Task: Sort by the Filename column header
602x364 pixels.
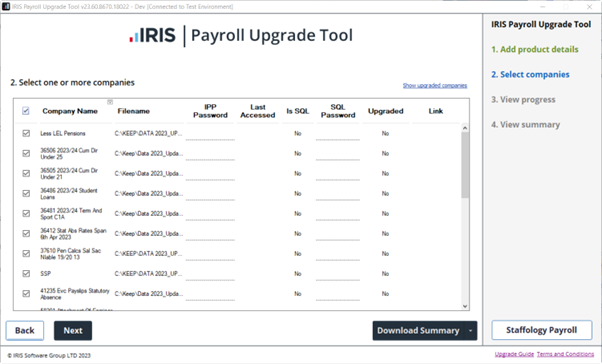Action: (134, 111)
